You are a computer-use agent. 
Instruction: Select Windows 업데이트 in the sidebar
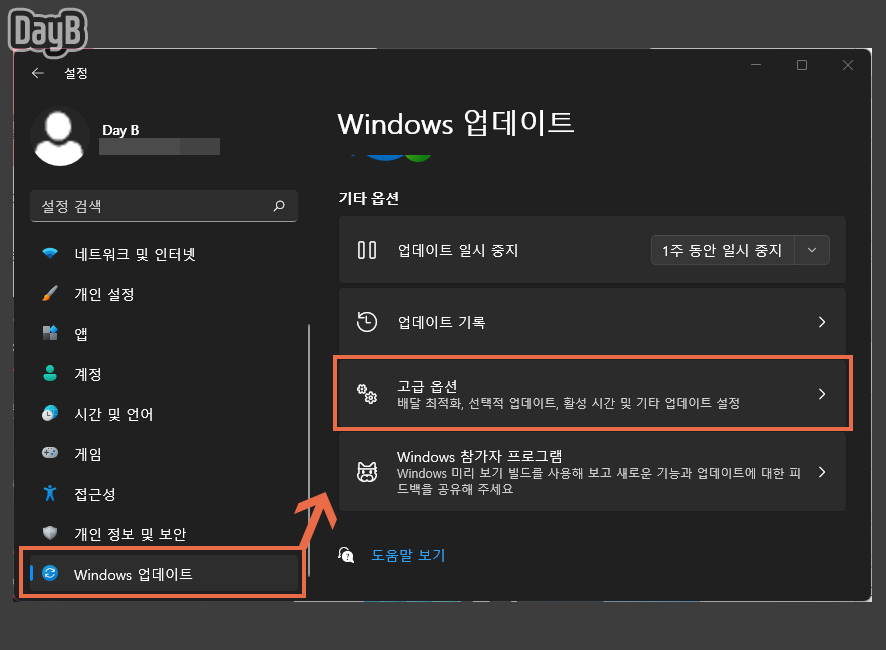coord(164,574)
